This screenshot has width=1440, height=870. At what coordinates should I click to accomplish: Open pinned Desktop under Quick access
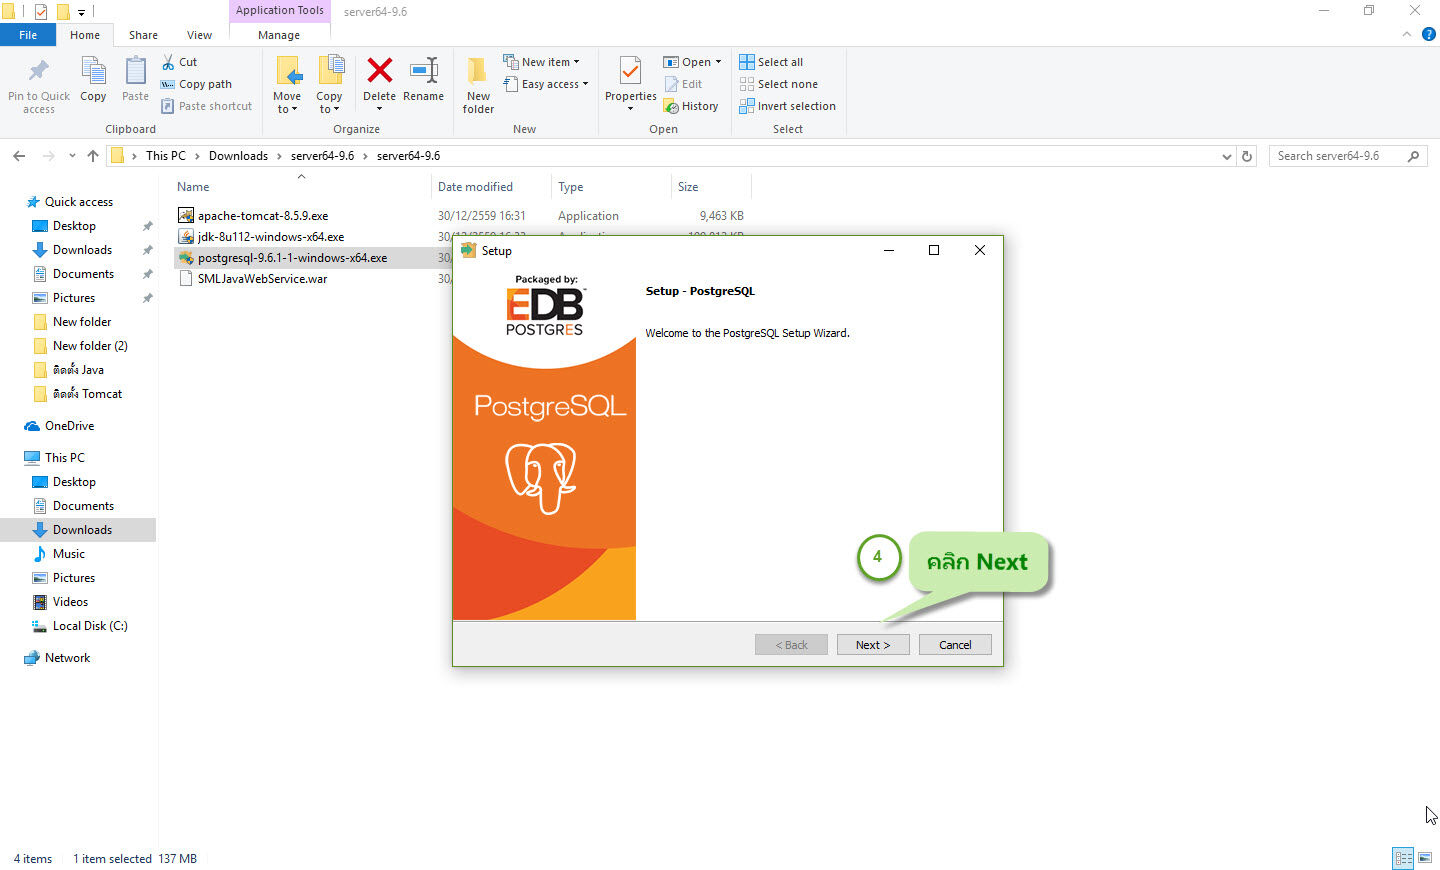pos(74,226)
